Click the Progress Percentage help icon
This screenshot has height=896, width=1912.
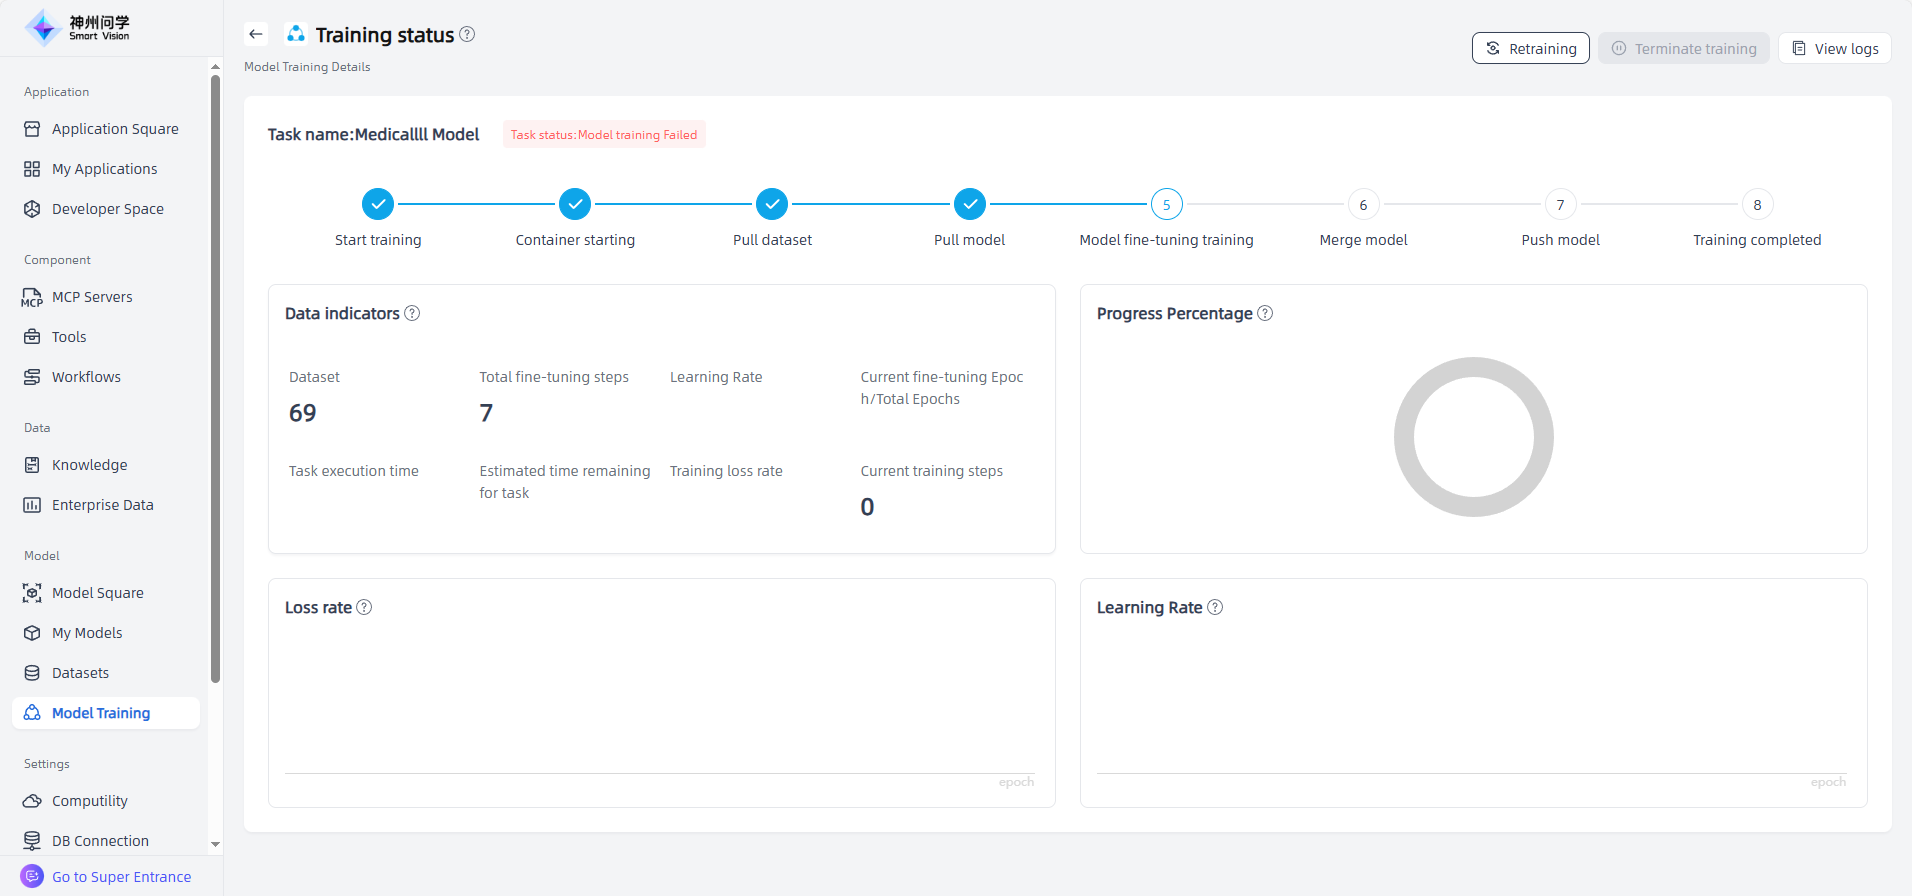coord(1265,313)
